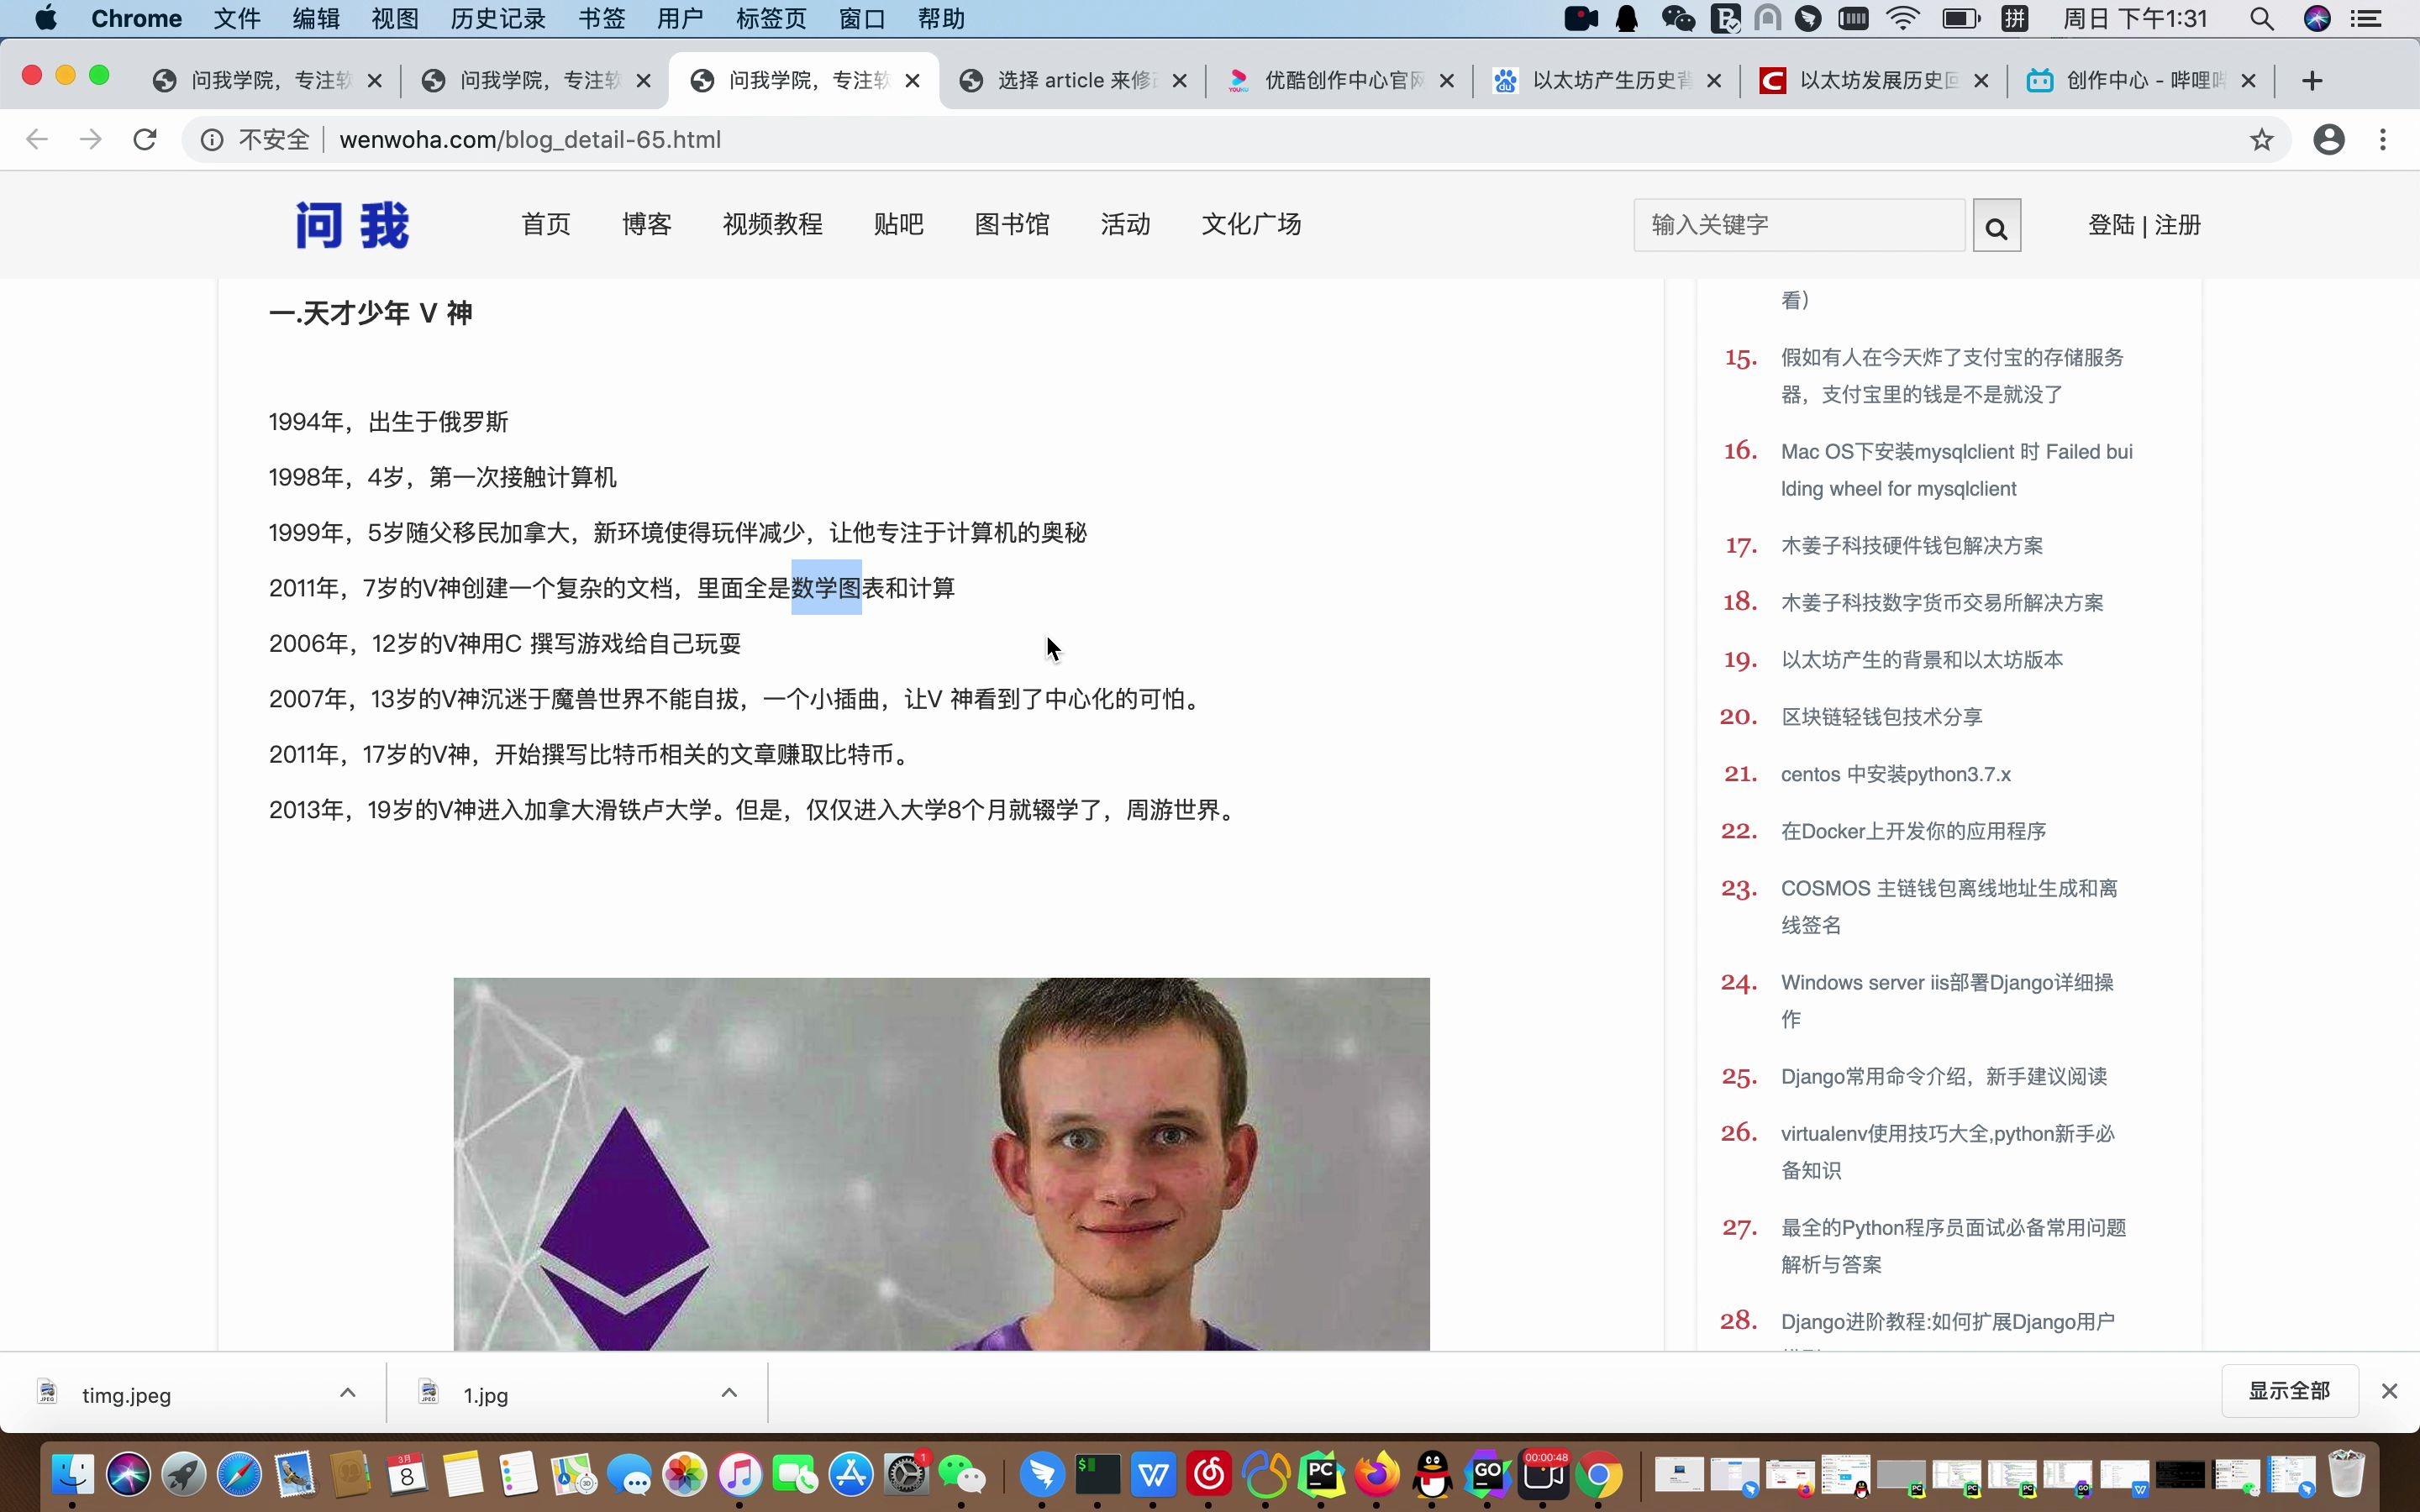
Task: Click the address bar URL
Action: coord(530,140)
